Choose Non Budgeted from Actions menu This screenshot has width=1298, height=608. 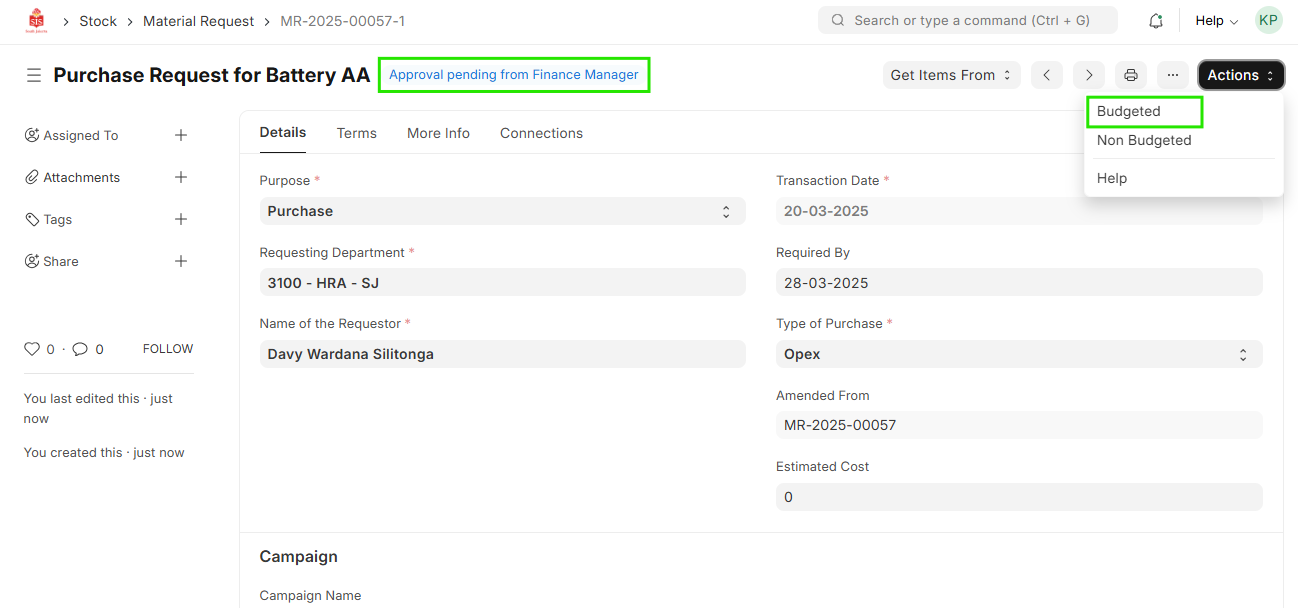[1144, 140]
